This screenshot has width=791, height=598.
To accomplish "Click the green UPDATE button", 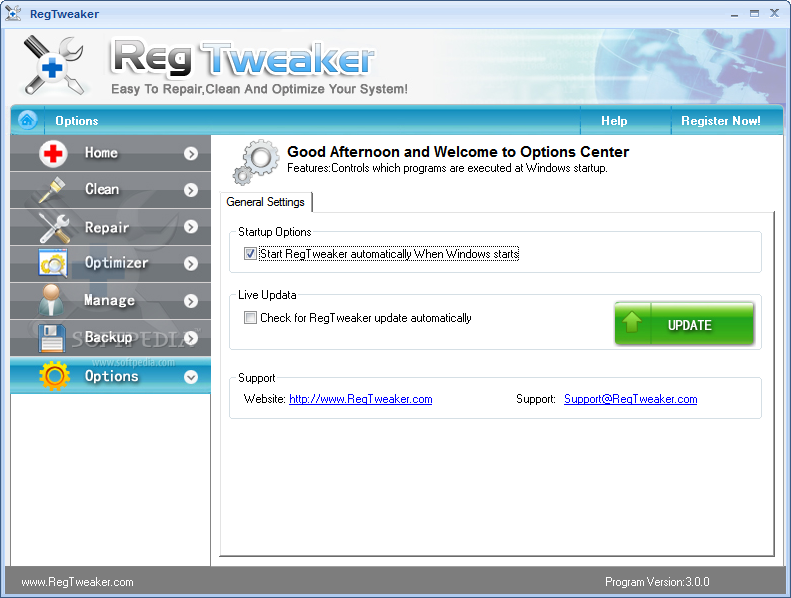I will (x=684, y=323).
